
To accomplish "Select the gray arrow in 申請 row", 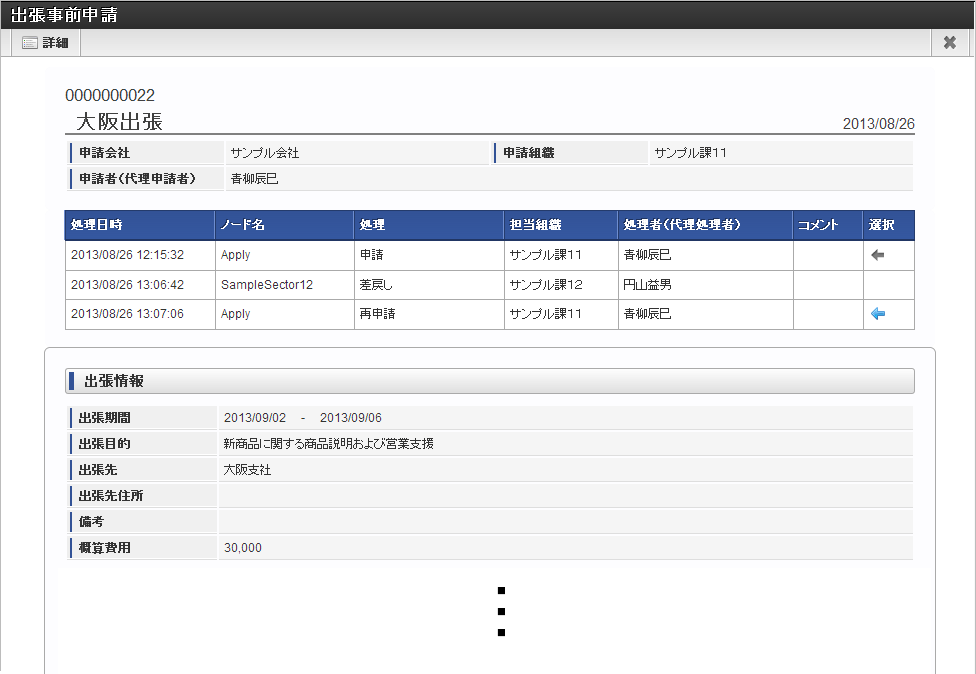I will pos(878,255).
